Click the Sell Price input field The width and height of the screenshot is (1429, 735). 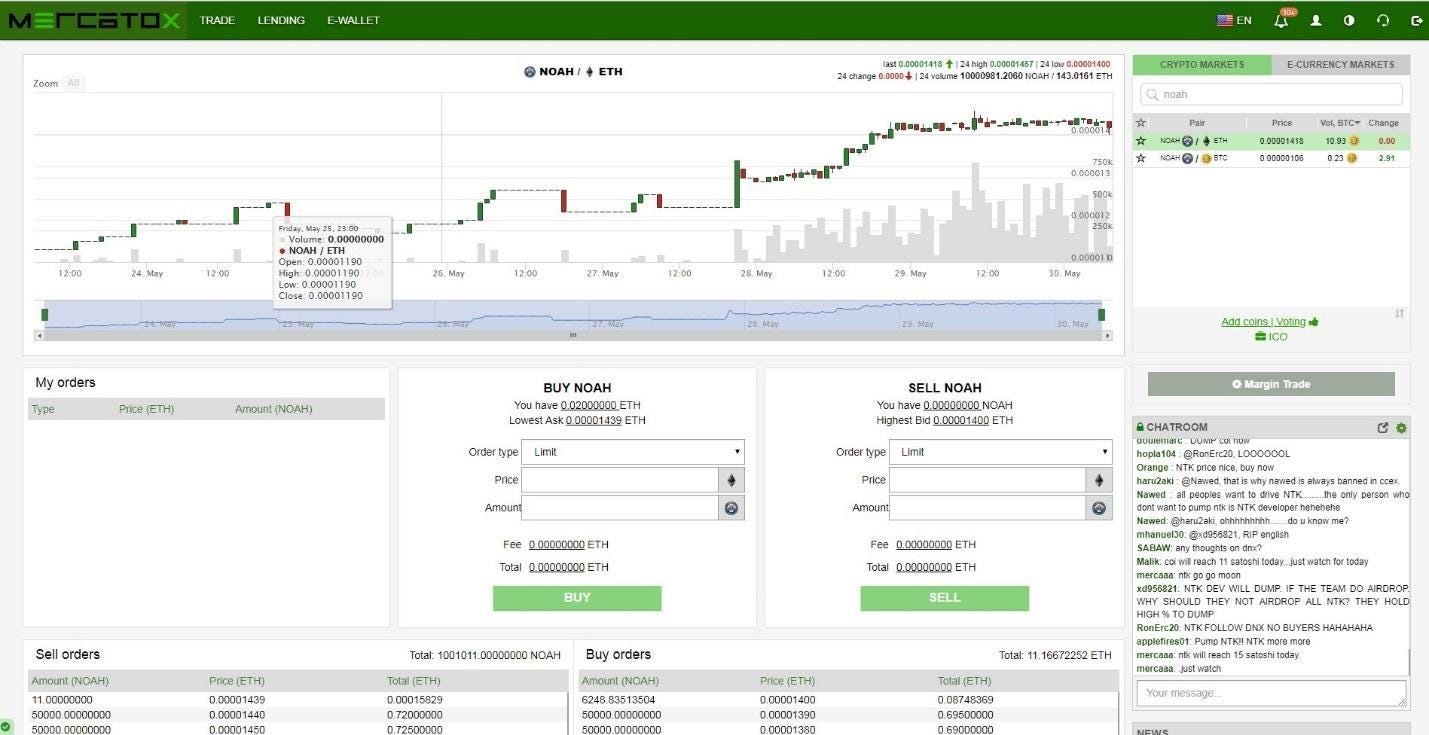[987, 480]
